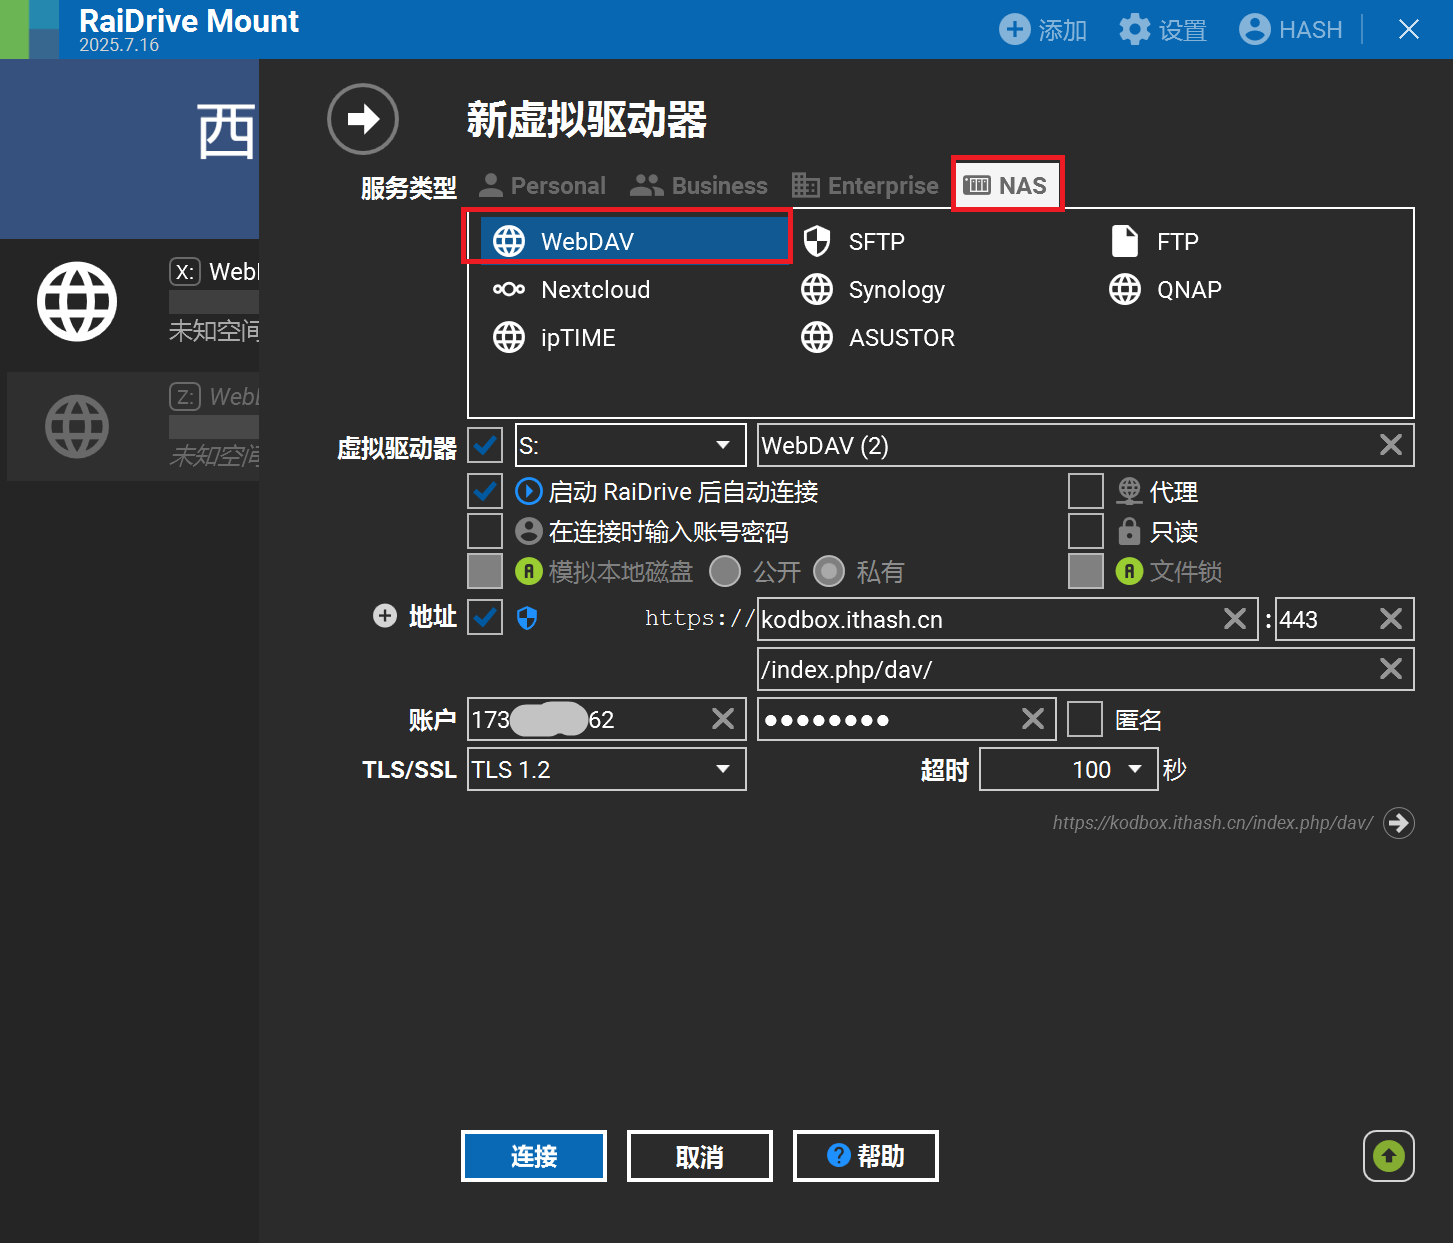Switch to the Personal tab
1453x1243 pixels.
(542, 185)
